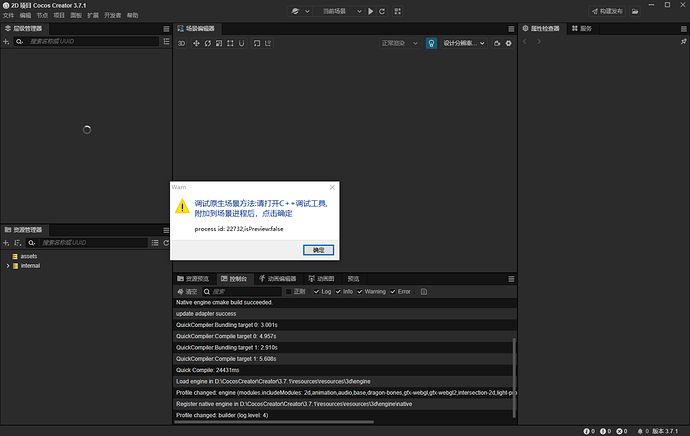
Task: Switch to the 资源预览 tab
Action: pos(193,279)
